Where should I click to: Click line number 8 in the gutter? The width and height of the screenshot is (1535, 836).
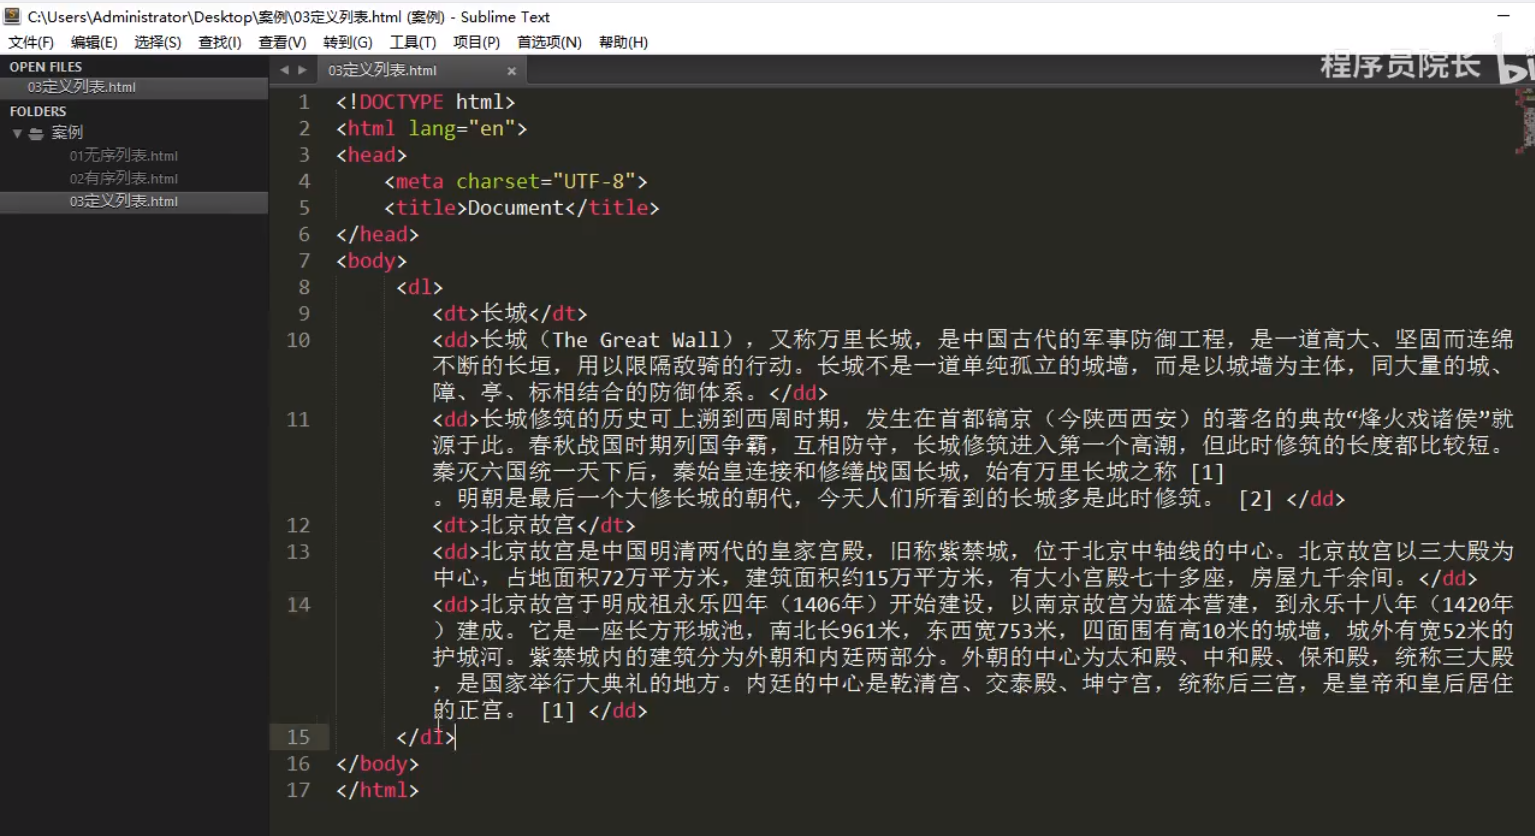coord(304,287)
